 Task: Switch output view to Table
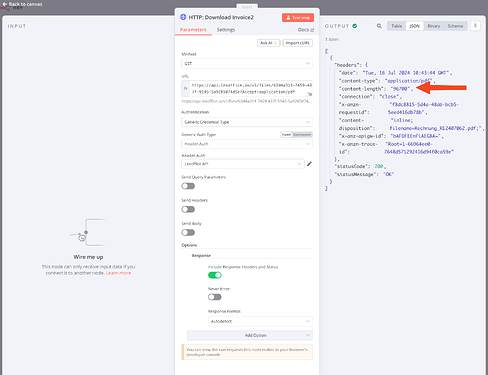pos(397,26)
